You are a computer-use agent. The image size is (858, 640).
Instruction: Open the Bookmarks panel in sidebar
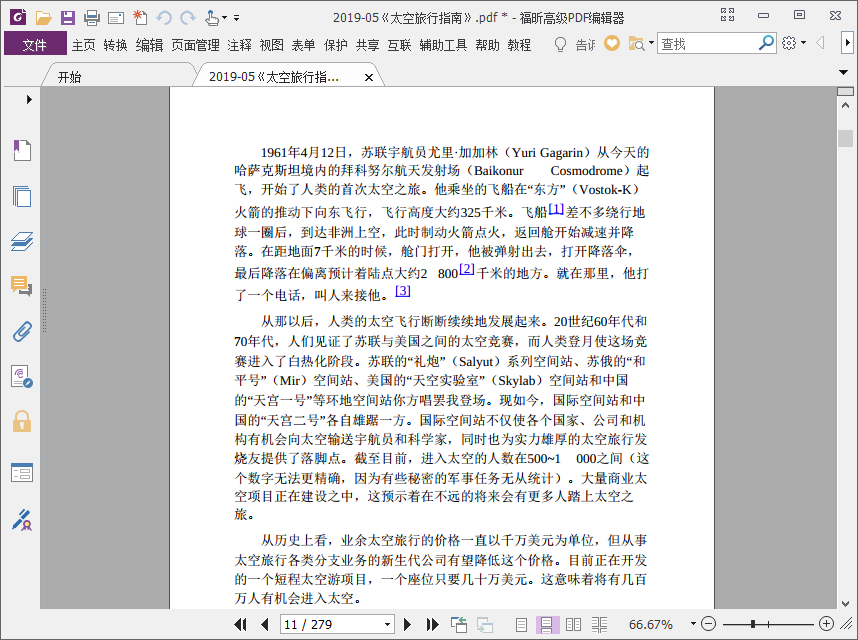coord(22,150)
